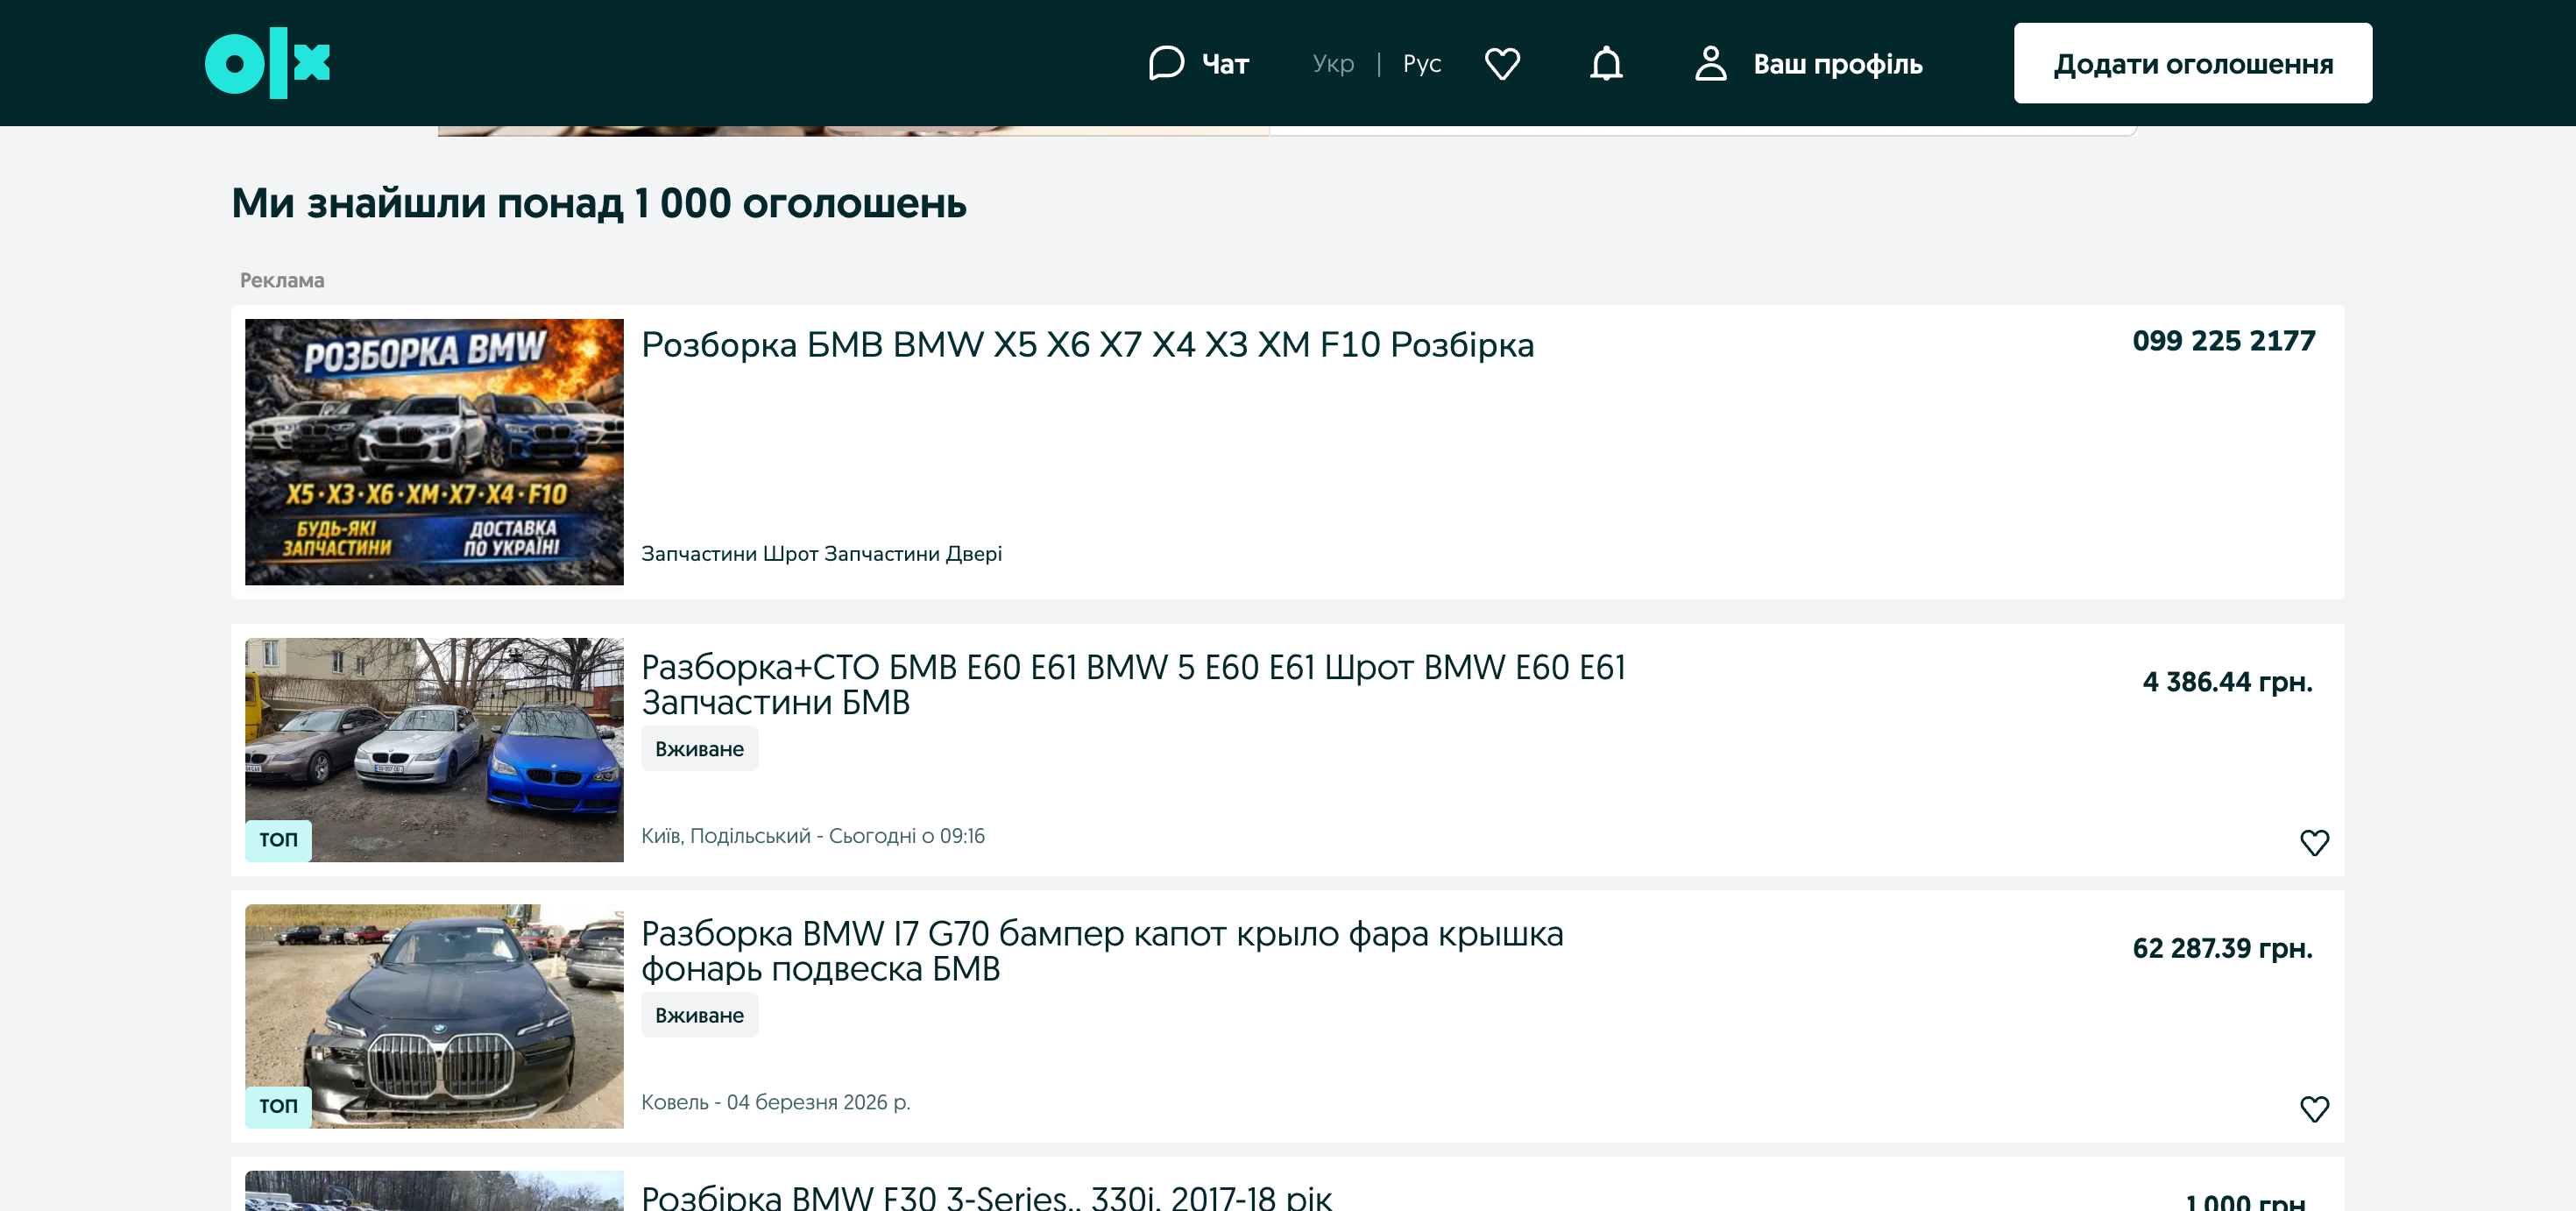This screenshot has height=1211, width=2576.
Task: Click the Реклама label
Action: tap(282, 280)
